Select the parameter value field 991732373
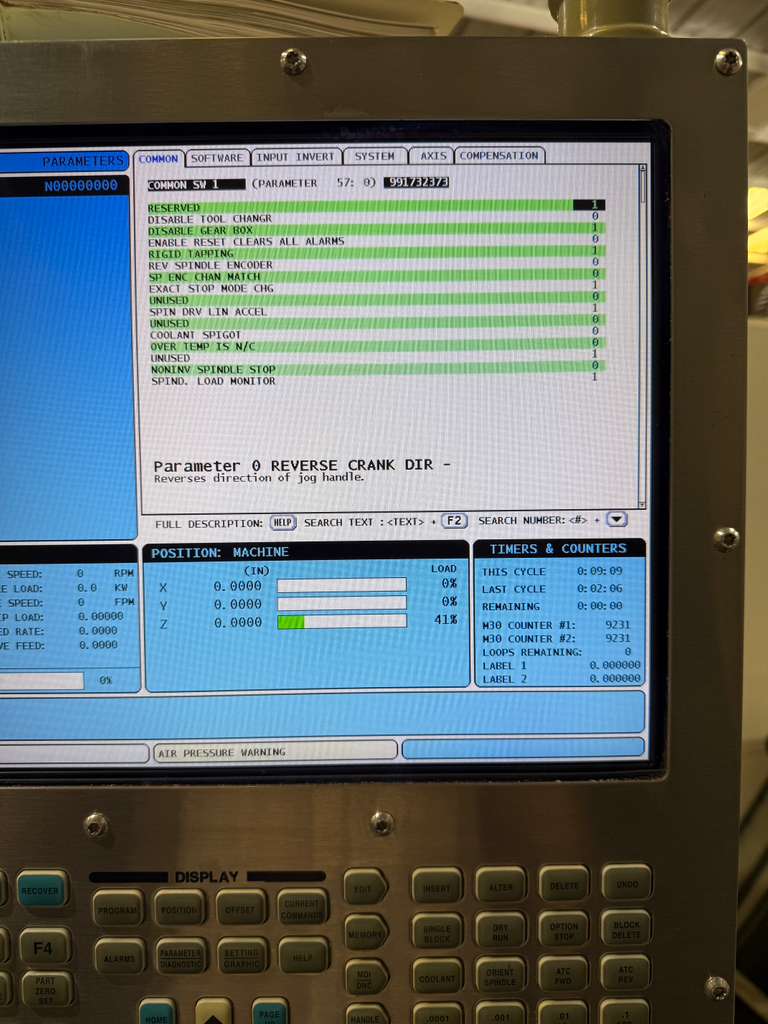768x1024 pixels. coord(416,183)
